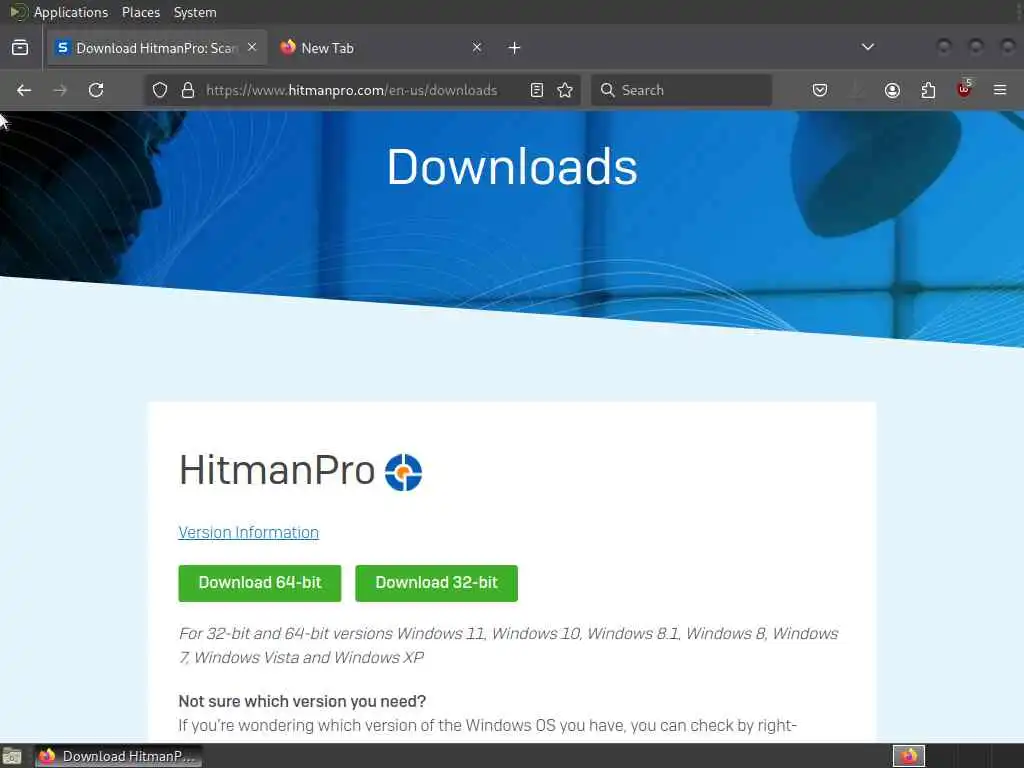View site security padlock info

coord(188,90)
